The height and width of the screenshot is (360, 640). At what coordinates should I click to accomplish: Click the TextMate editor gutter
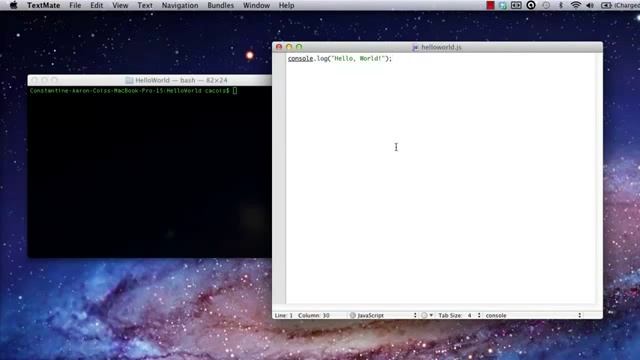tap(279, 178)
